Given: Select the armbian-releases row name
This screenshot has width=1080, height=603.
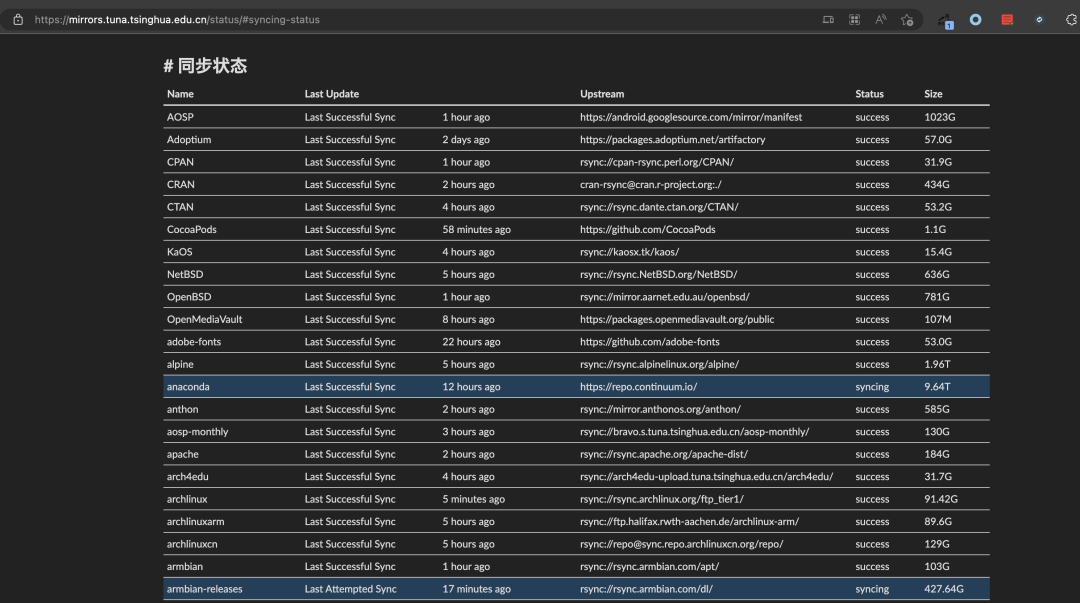Looking at the screenshot, I should coord(204,589).
